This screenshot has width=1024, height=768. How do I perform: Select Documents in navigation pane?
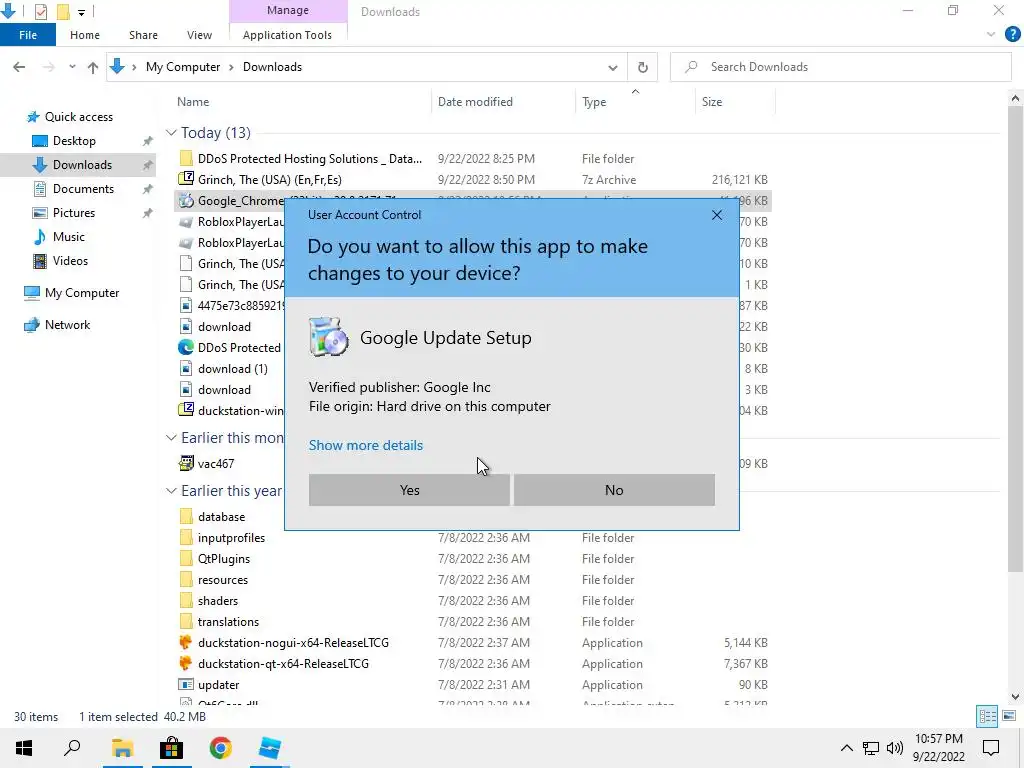(x=83, y=189)
